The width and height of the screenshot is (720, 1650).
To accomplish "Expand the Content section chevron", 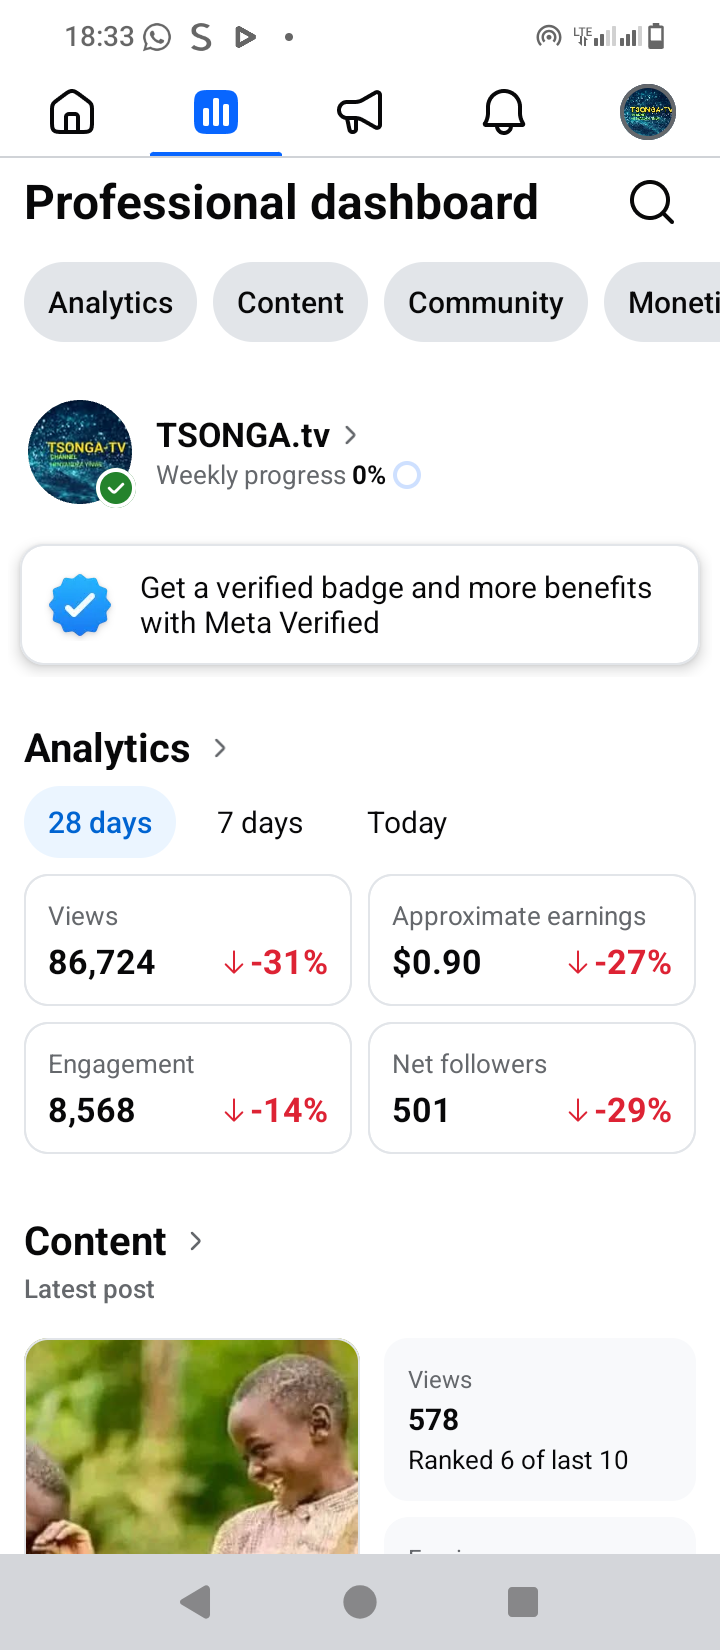I will coord(197,1241).
